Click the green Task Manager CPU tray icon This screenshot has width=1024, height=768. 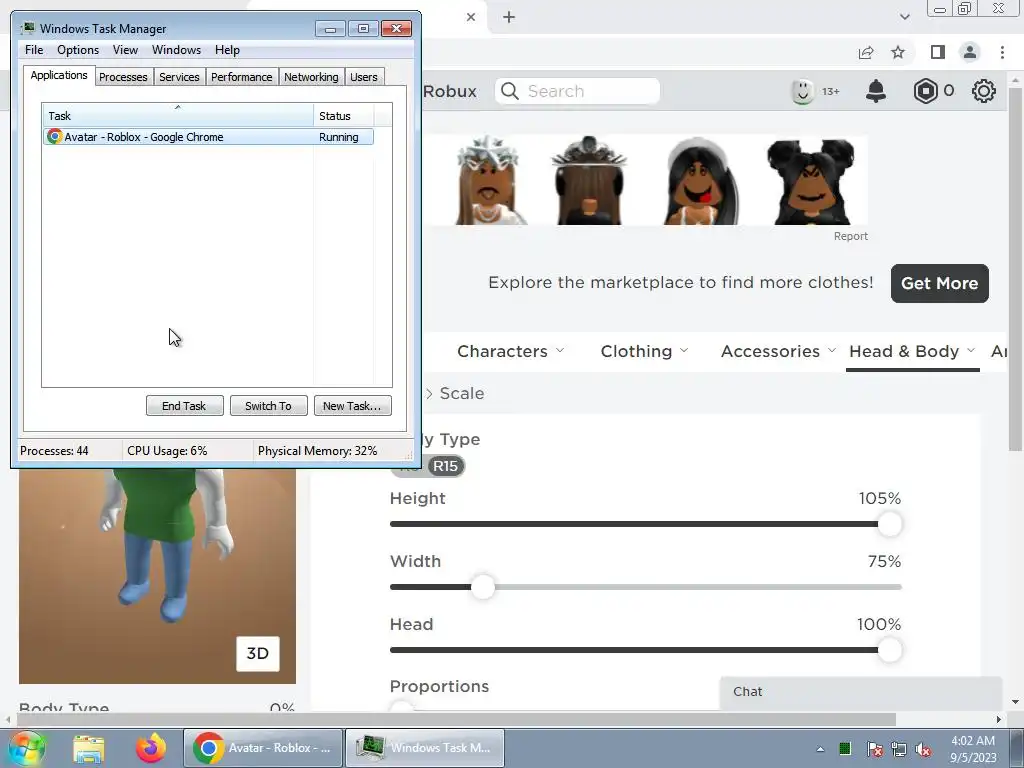click(x=845, y=748)
